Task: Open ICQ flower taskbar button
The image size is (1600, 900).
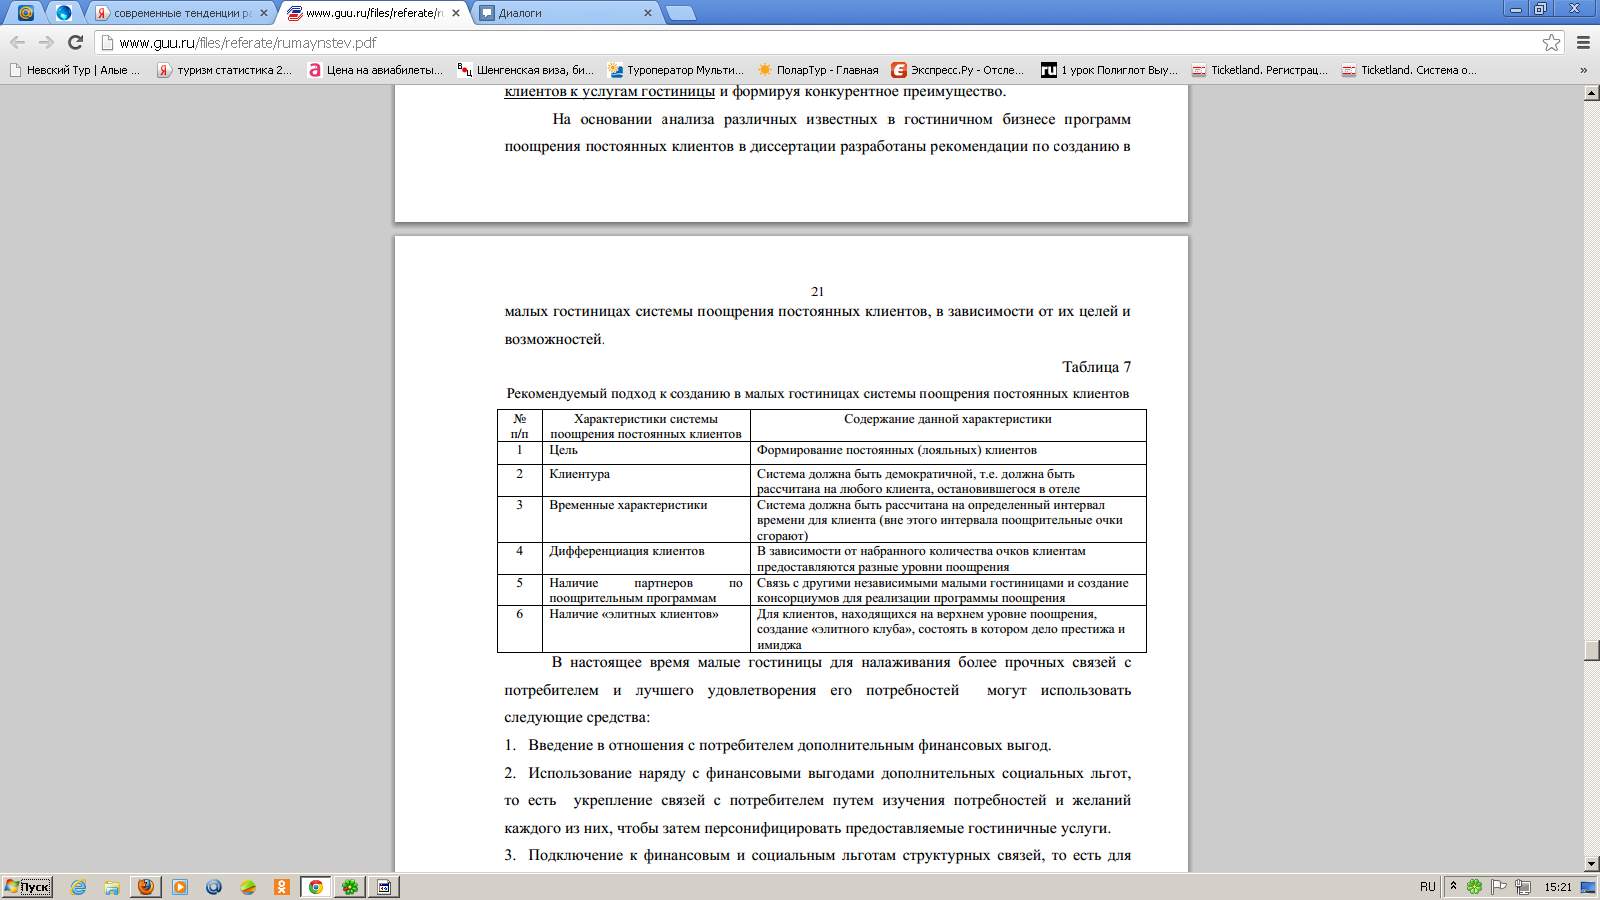Action: point(350,887)
